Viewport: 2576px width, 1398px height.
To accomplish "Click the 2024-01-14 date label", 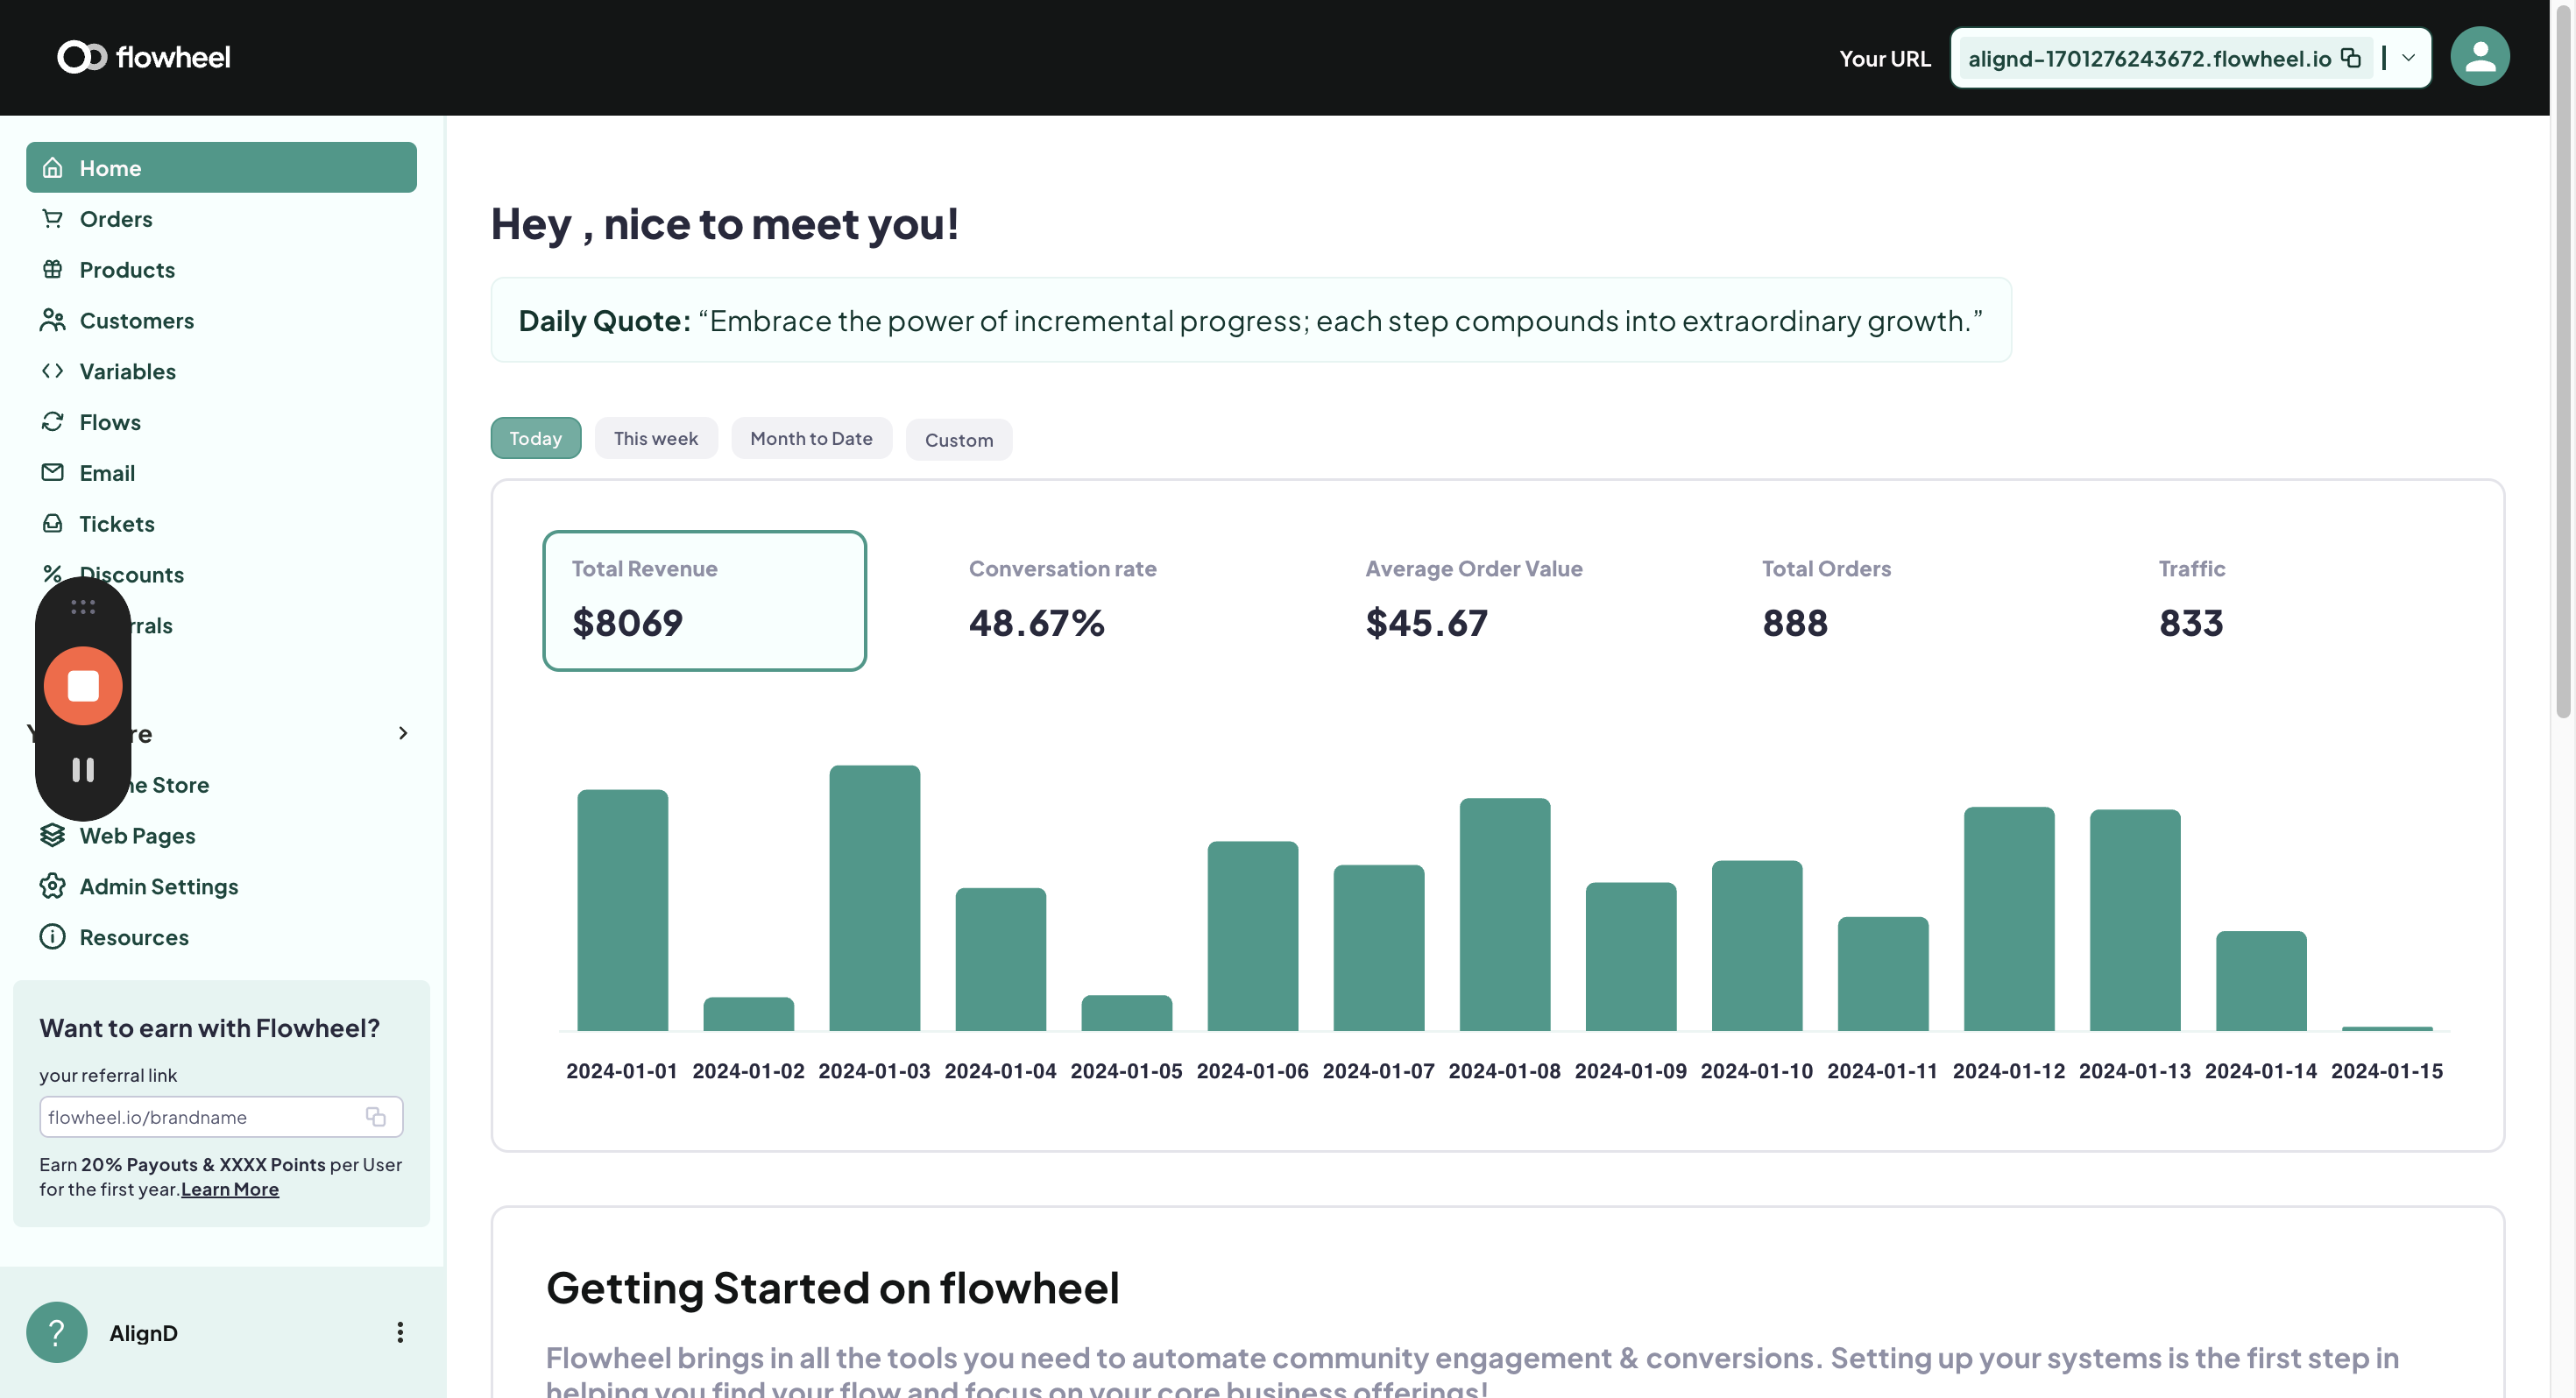I will [2261, 1071].
